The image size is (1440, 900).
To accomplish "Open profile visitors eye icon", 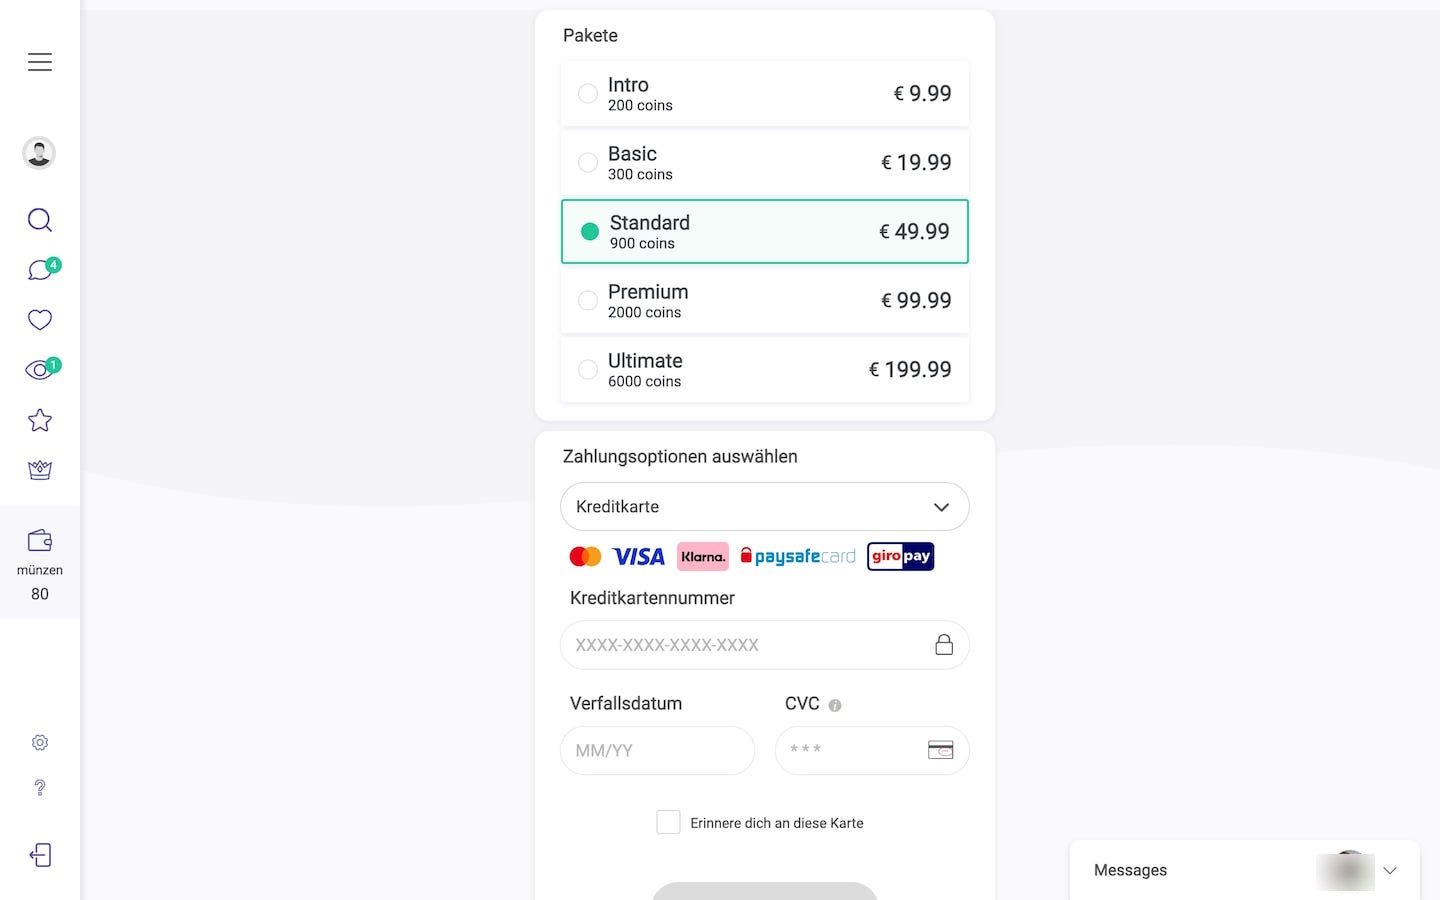I will click(40, 370).
